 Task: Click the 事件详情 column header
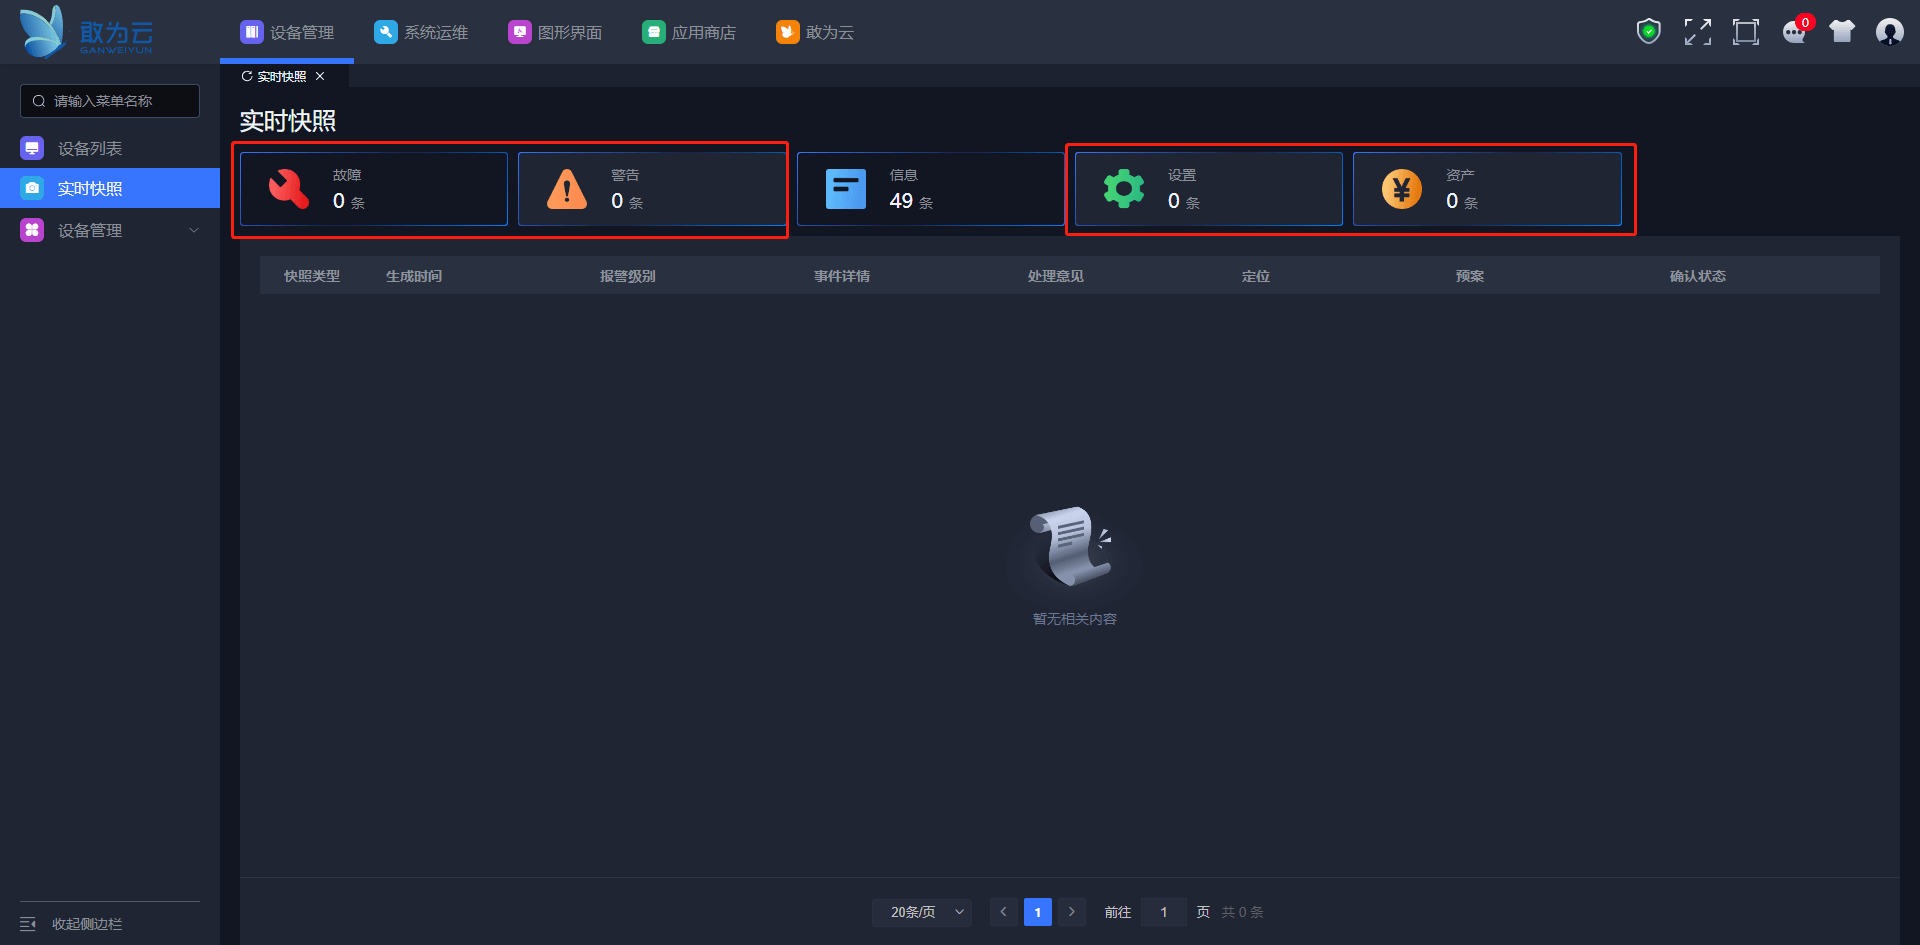point(842,276)
